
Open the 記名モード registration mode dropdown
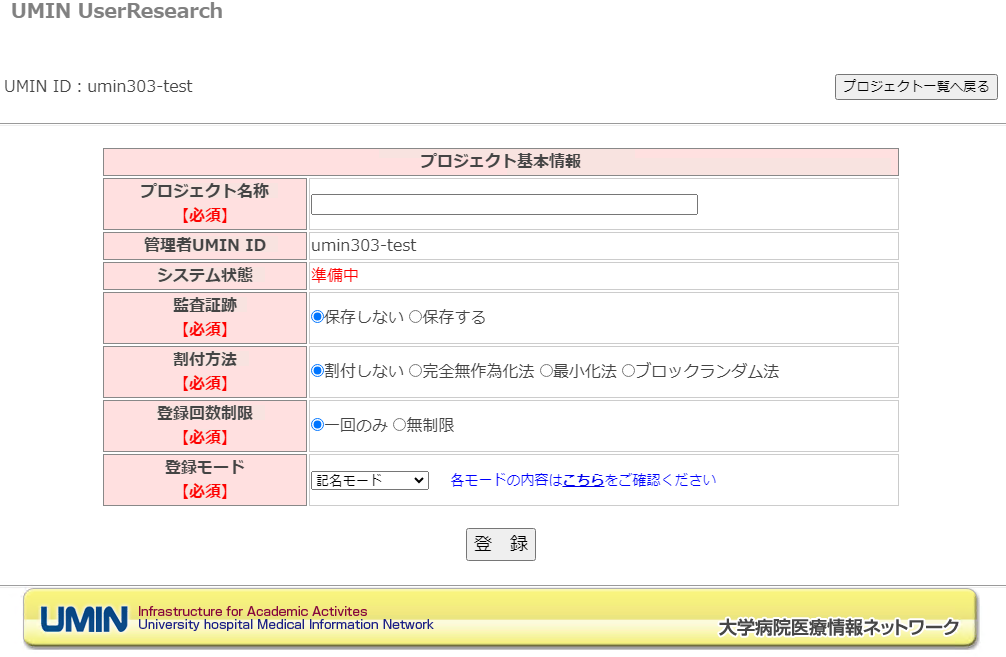pos(369,481)
